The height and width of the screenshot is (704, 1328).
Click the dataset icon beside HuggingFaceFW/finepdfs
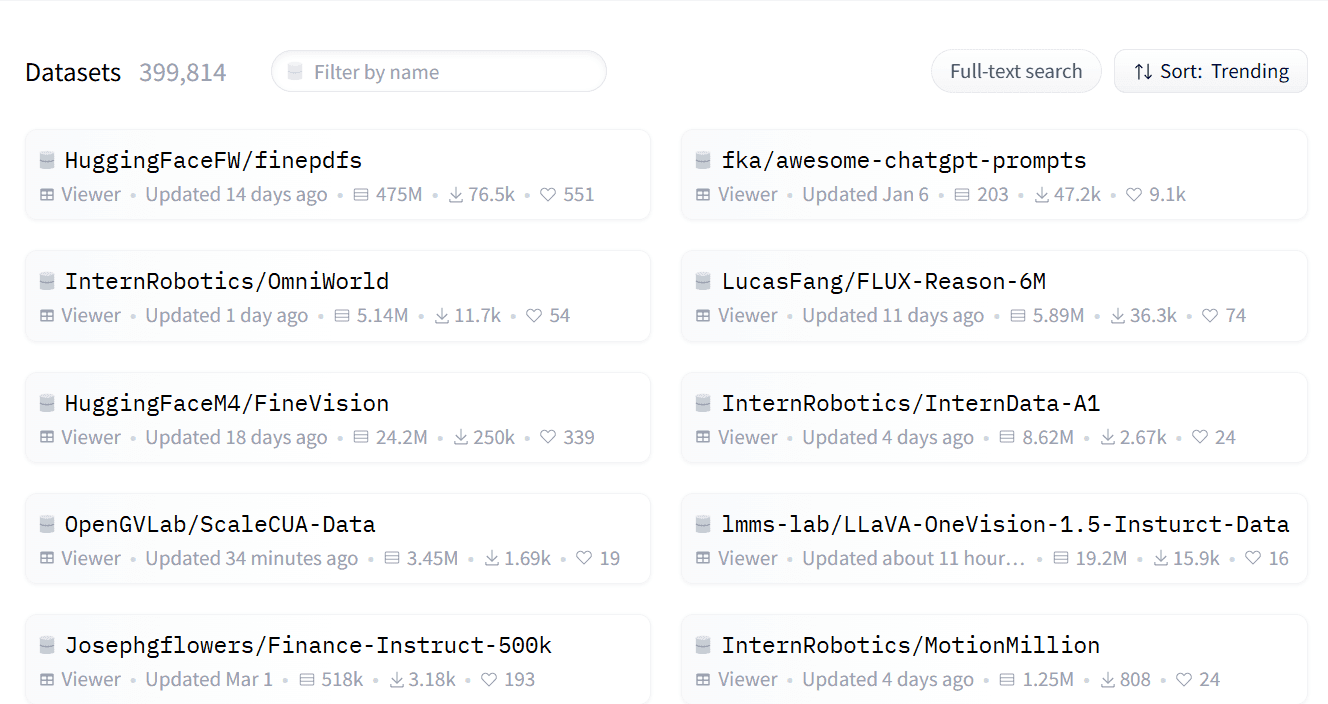tap(47, 160)
